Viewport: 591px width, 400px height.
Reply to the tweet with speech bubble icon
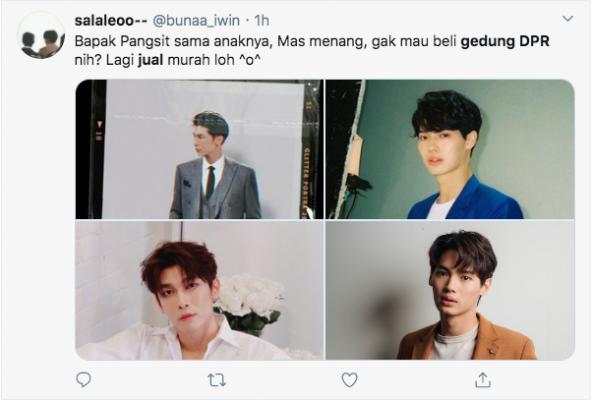(x=83, y=380)
